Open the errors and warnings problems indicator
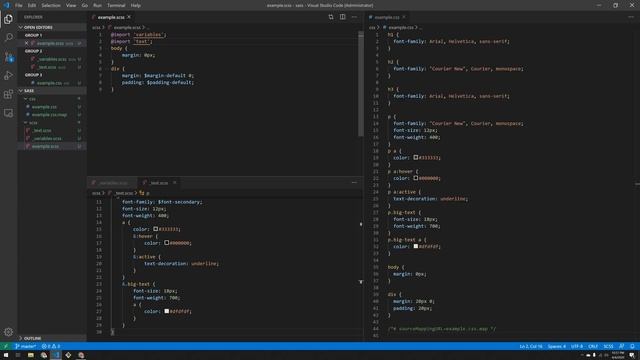This screenshot has width=640, height=360. point(51,346)
